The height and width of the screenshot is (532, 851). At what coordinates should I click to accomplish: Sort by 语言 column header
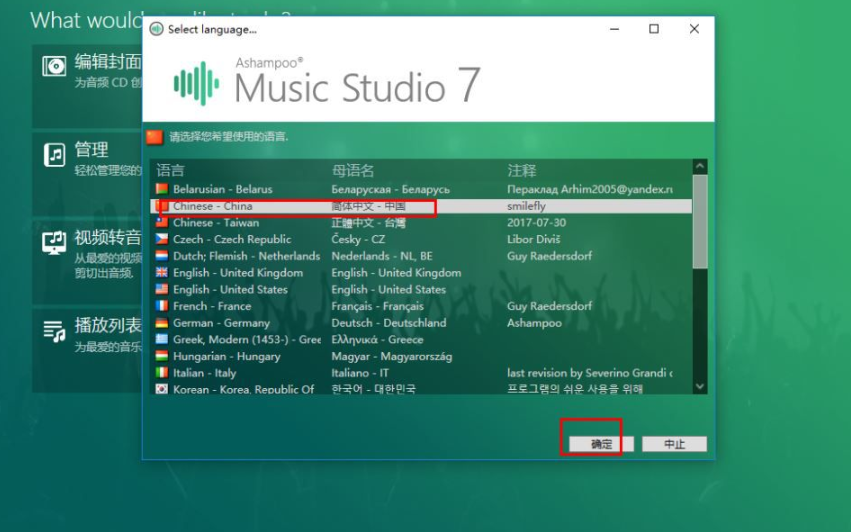pyautogui.click(x=171, y=171)
